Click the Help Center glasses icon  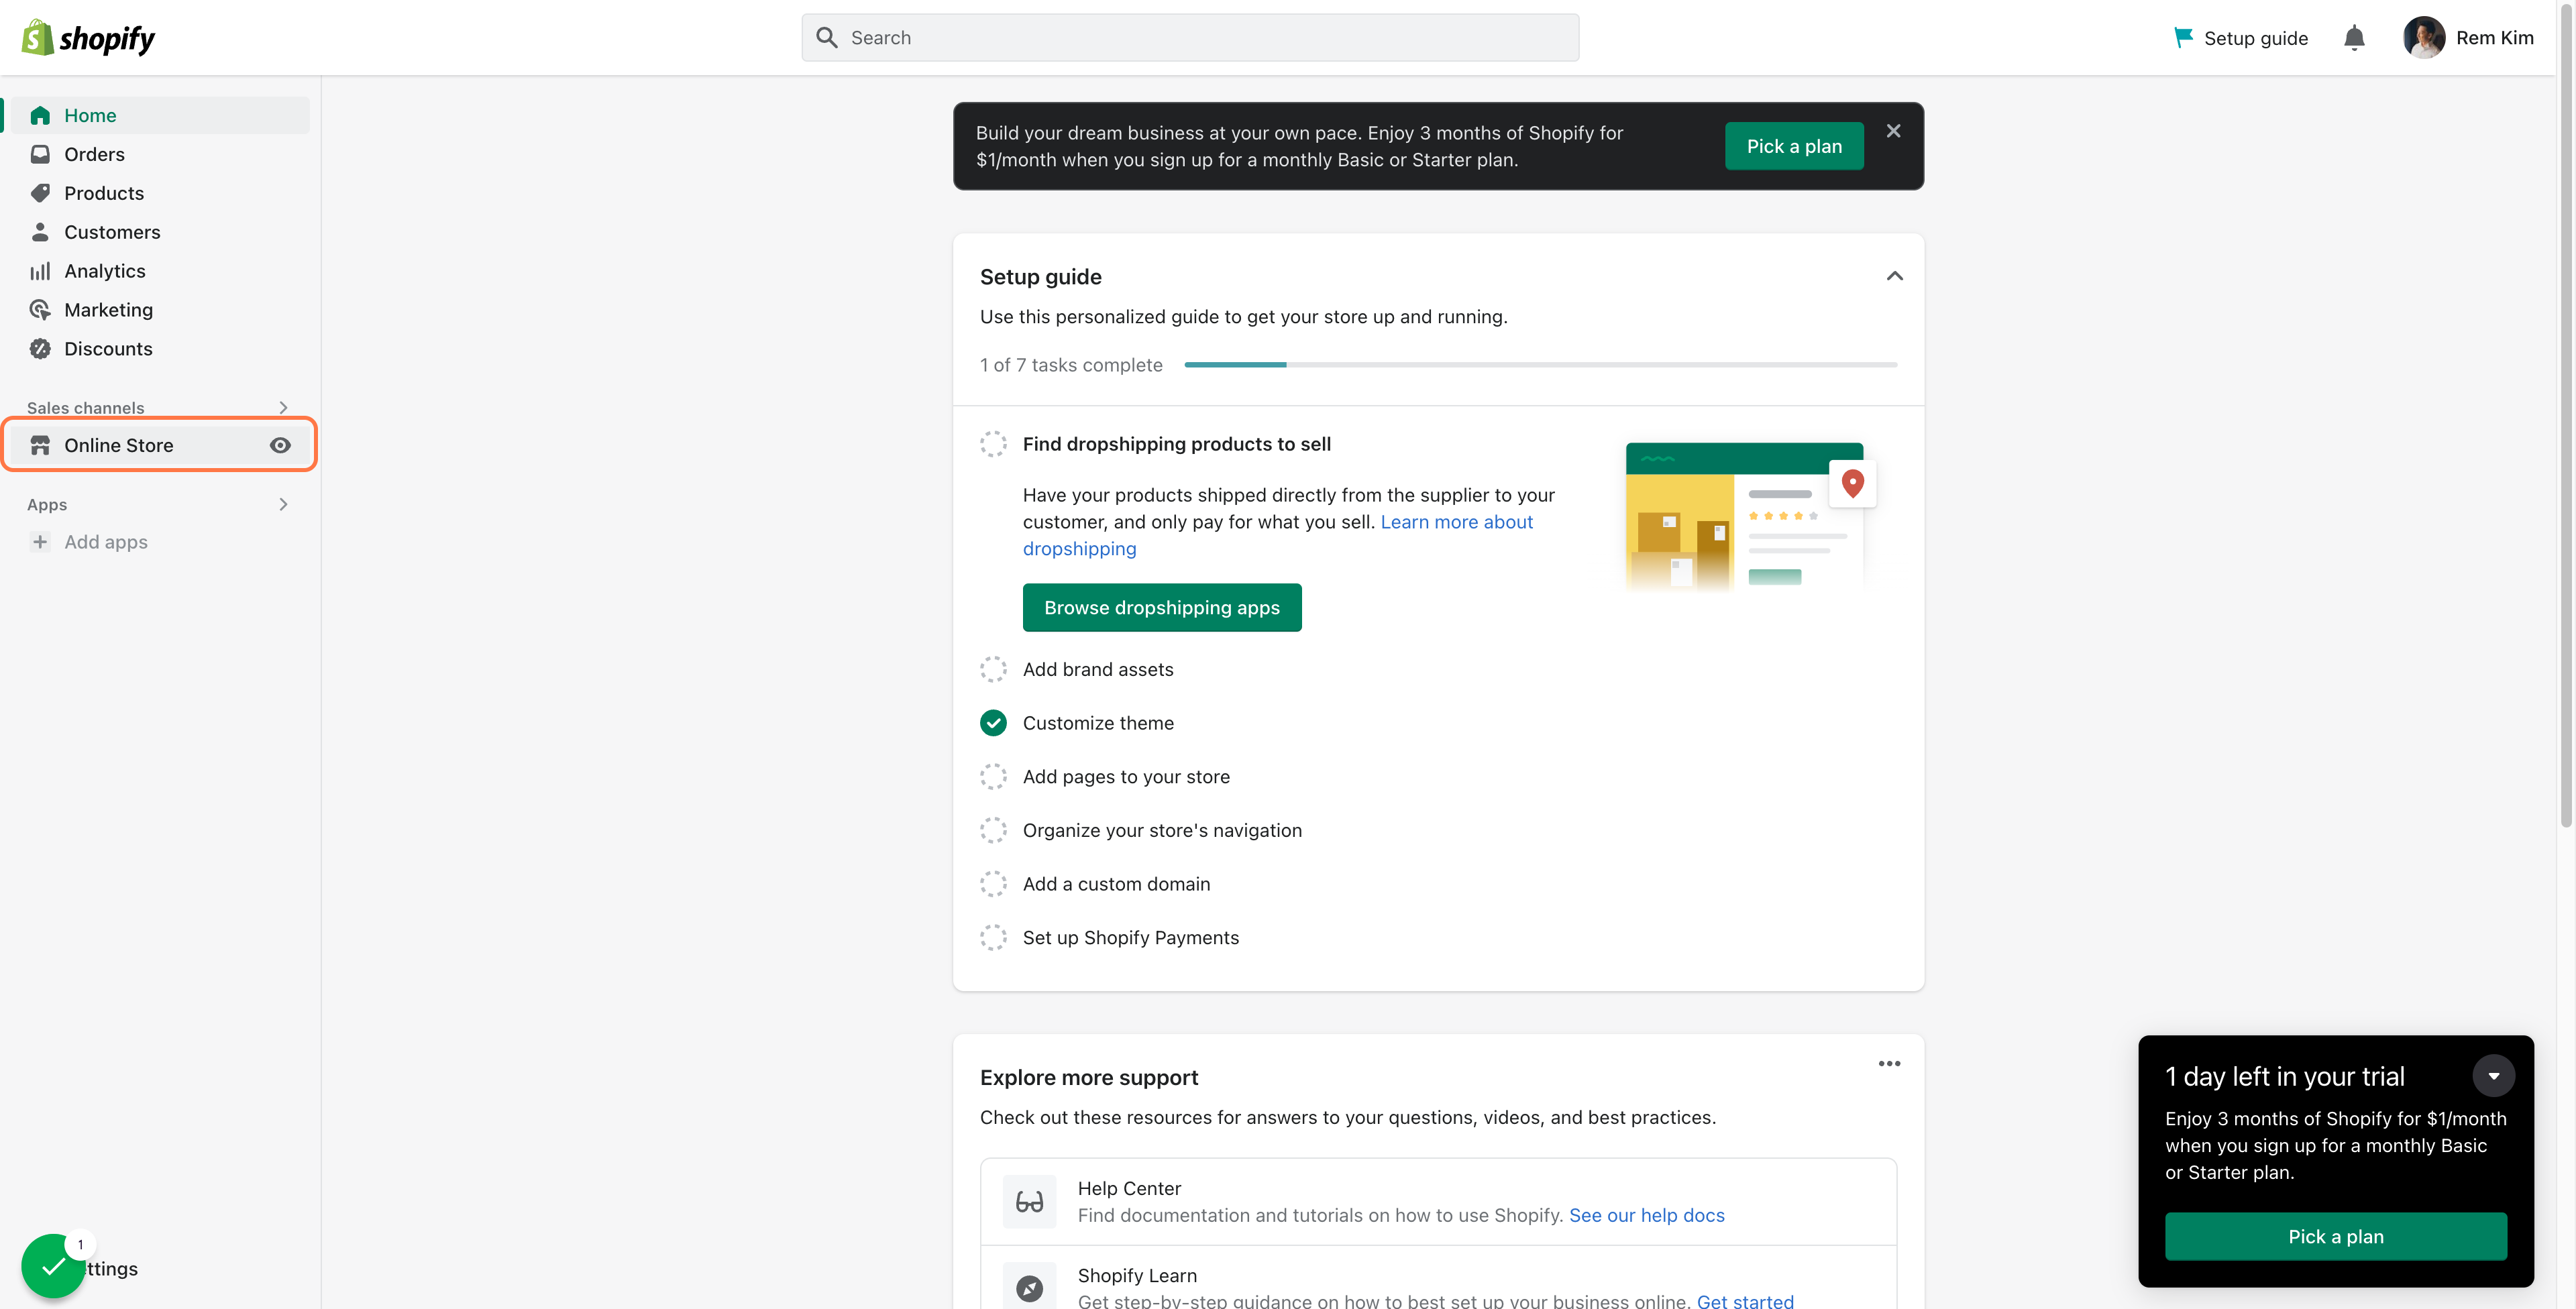1029,1201
